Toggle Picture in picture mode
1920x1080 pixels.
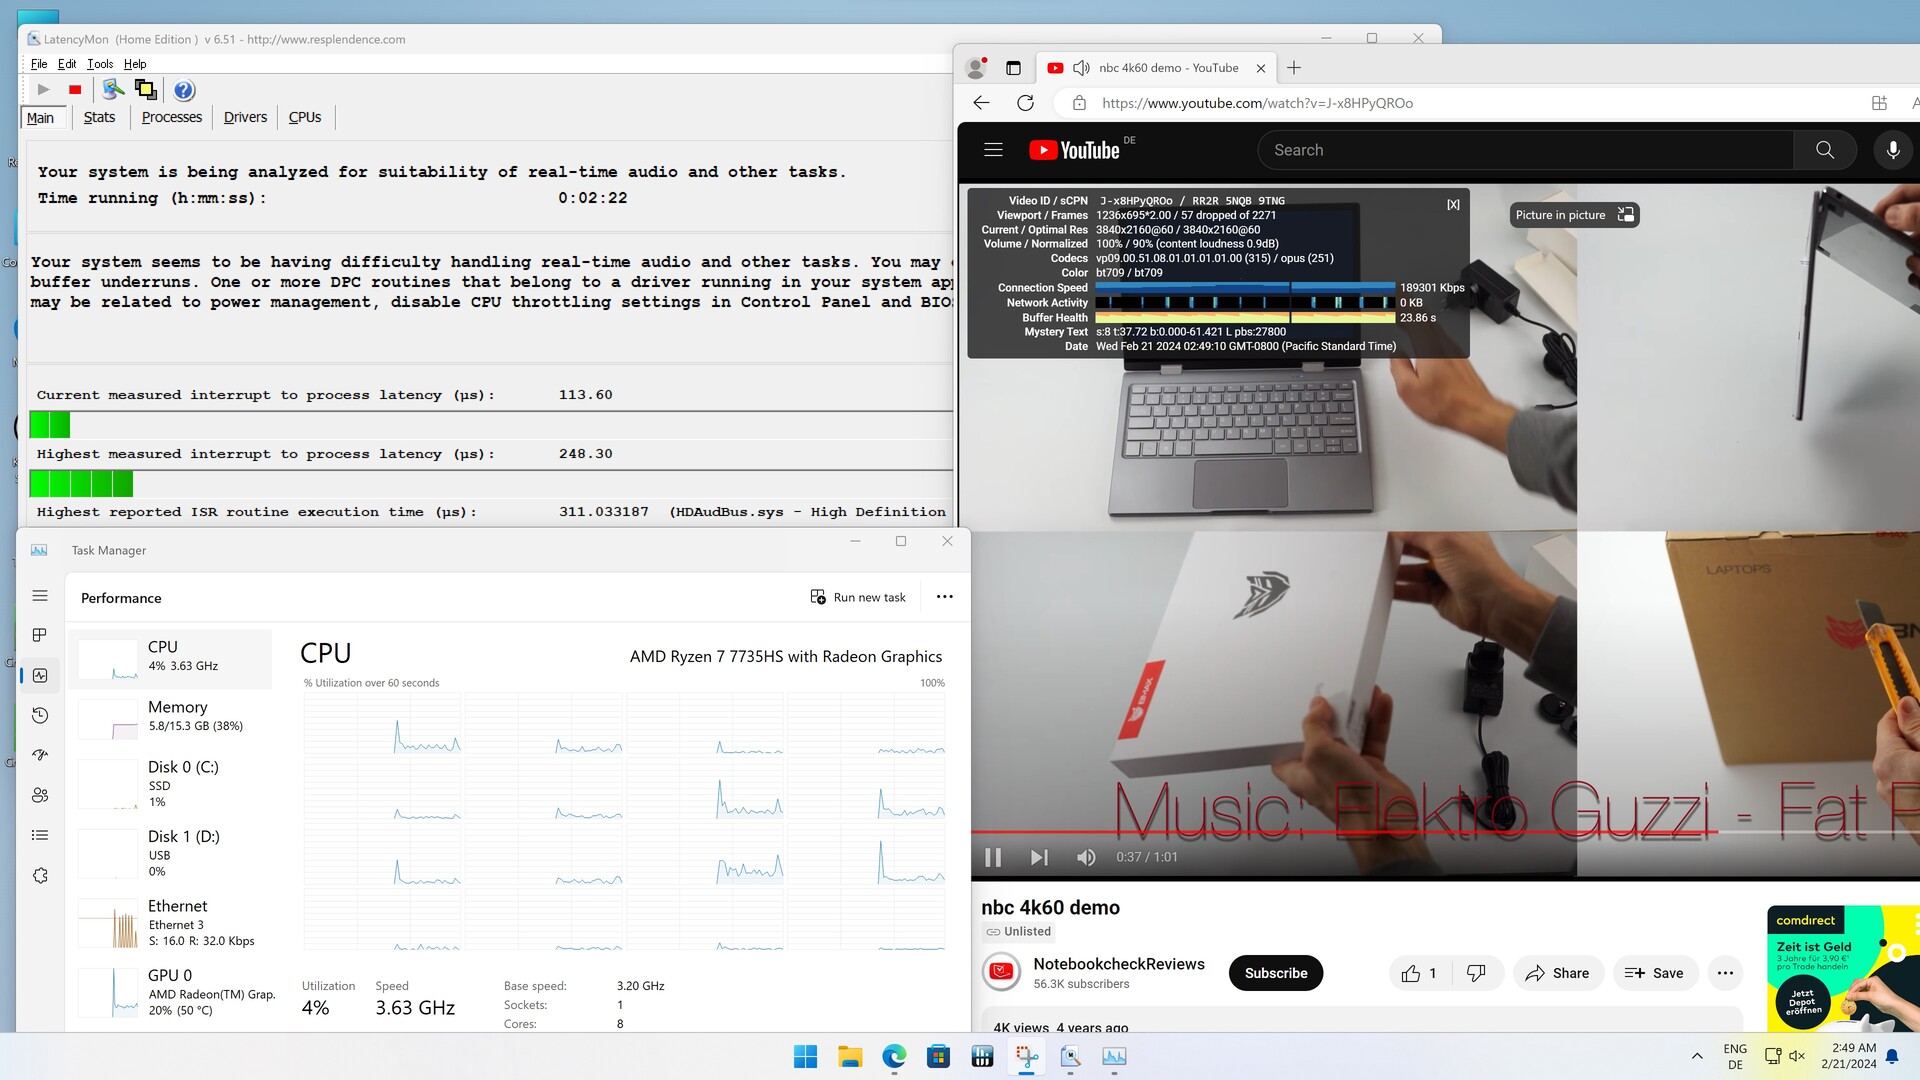1574,215
